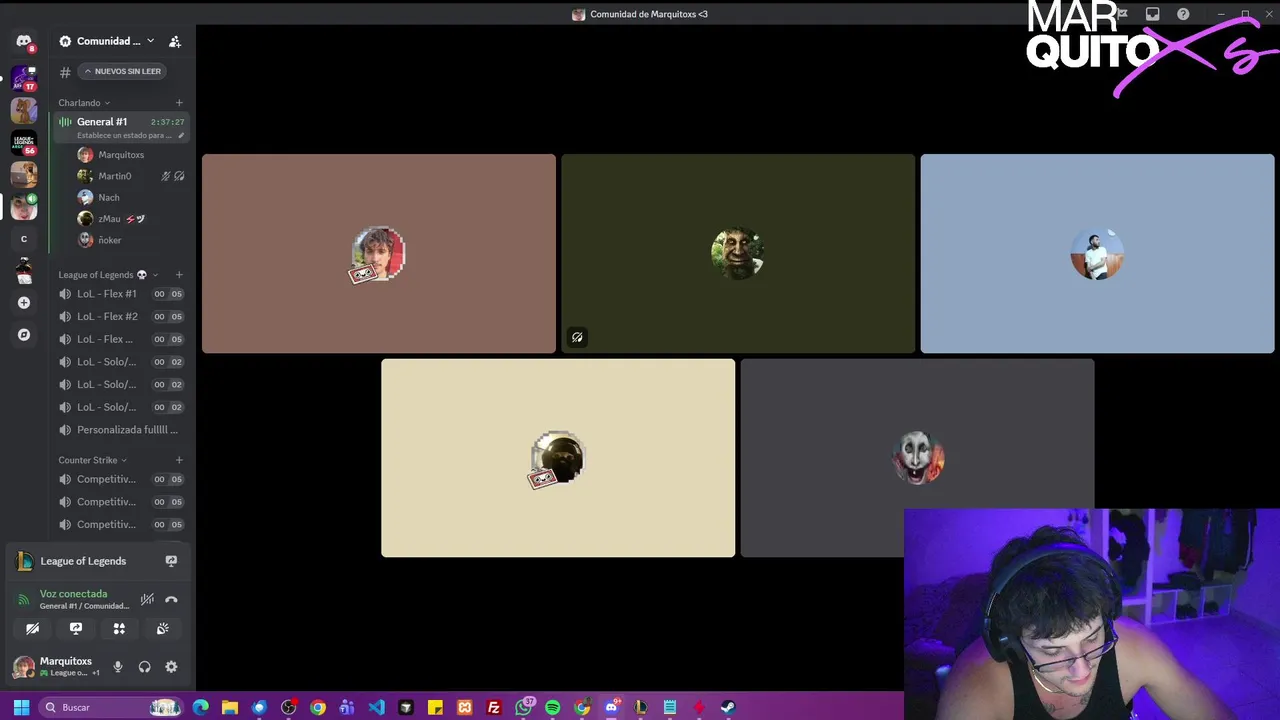
Task: Disconnect from voice with hang-up icon
Action: tap(171, 600)
